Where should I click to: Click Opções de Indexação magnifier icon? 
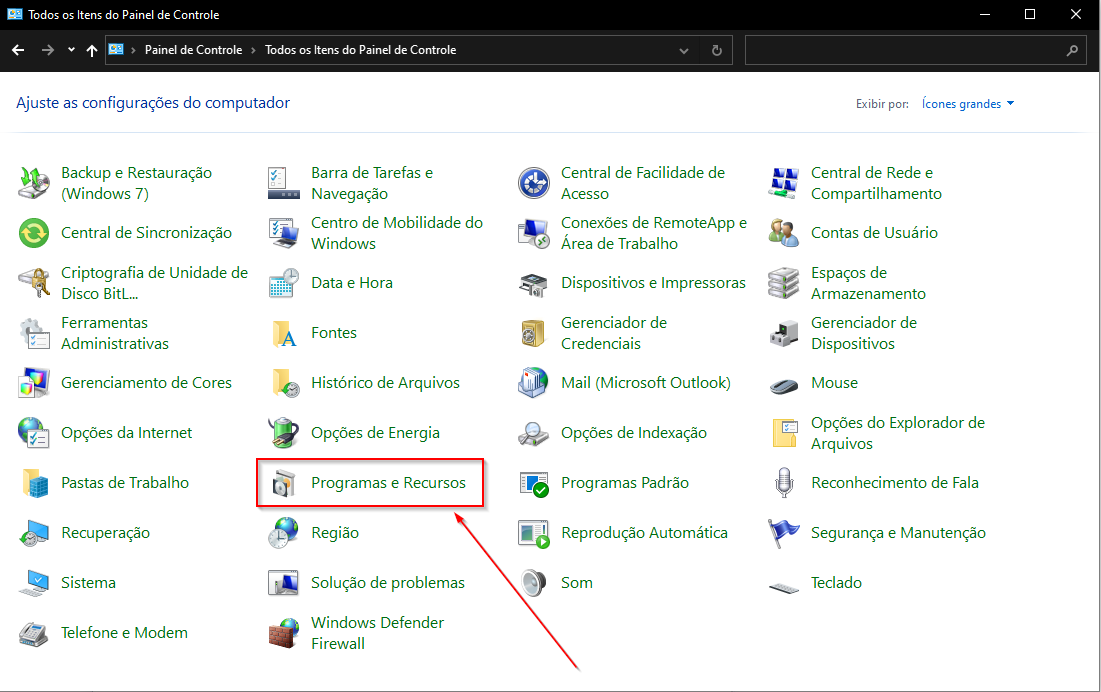[x=534, y=433]
